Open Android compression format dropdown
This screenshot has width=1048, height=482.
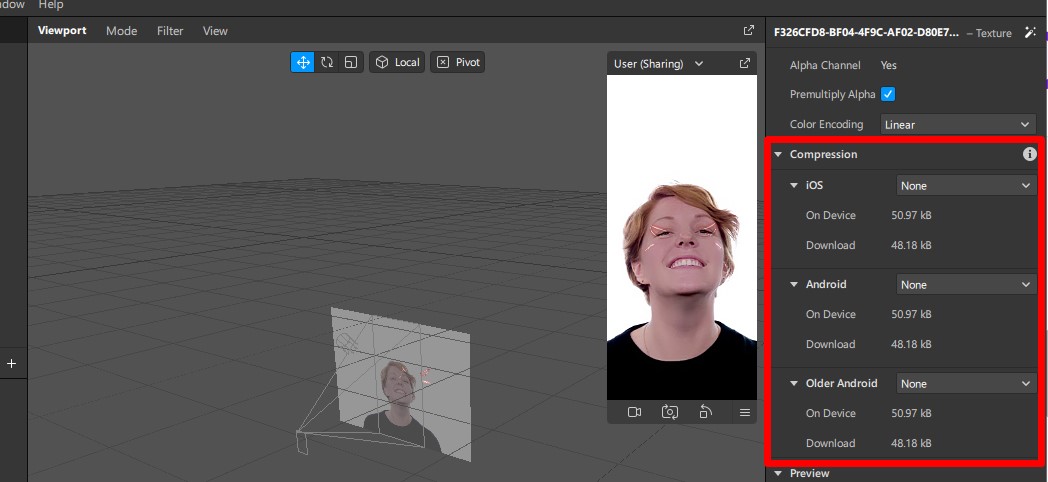tap(966, 285)
